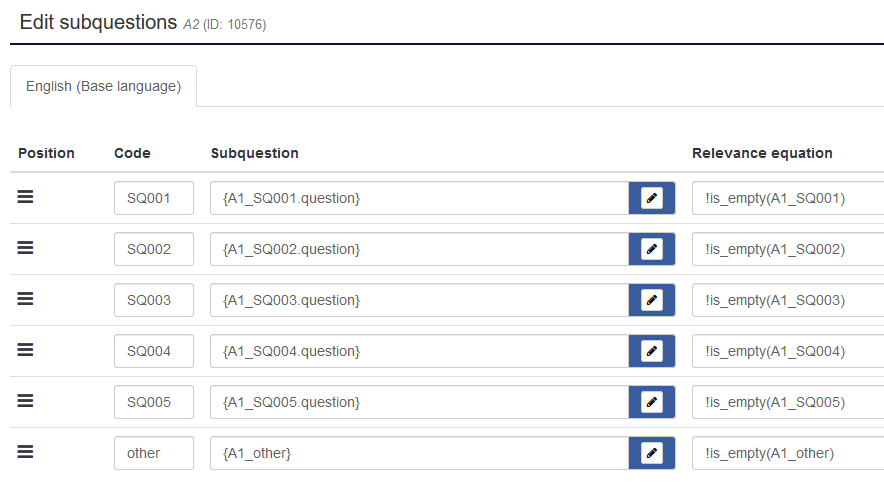Click the drag handle for row SQ003

coord(26,299)
